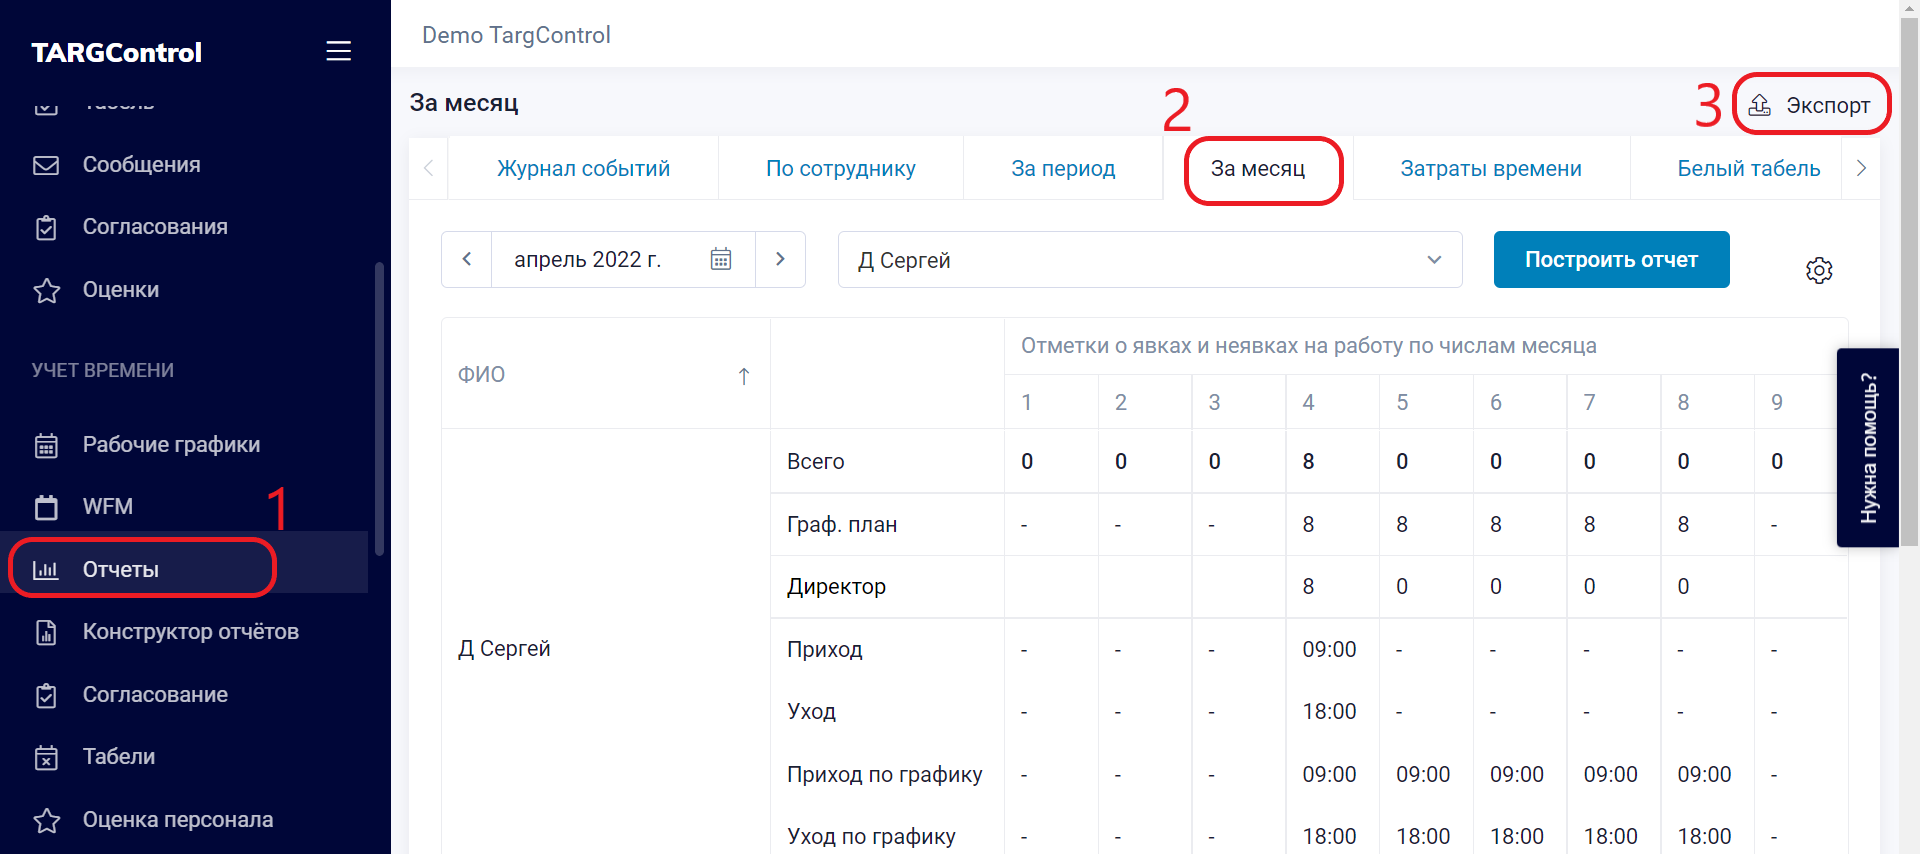
Task: Open calendar picker in month field
Action: point(720,260)
